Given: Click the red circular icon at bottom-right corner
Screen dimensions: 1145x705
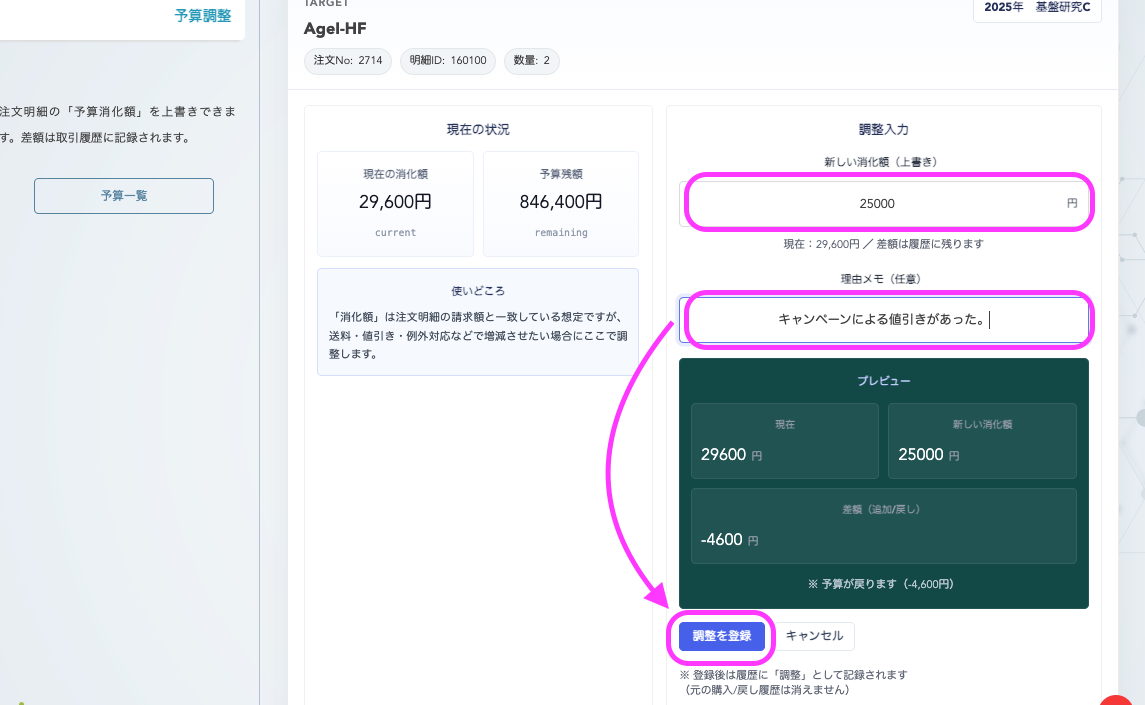Looking at the screenshot, I should pos(1120,699).
